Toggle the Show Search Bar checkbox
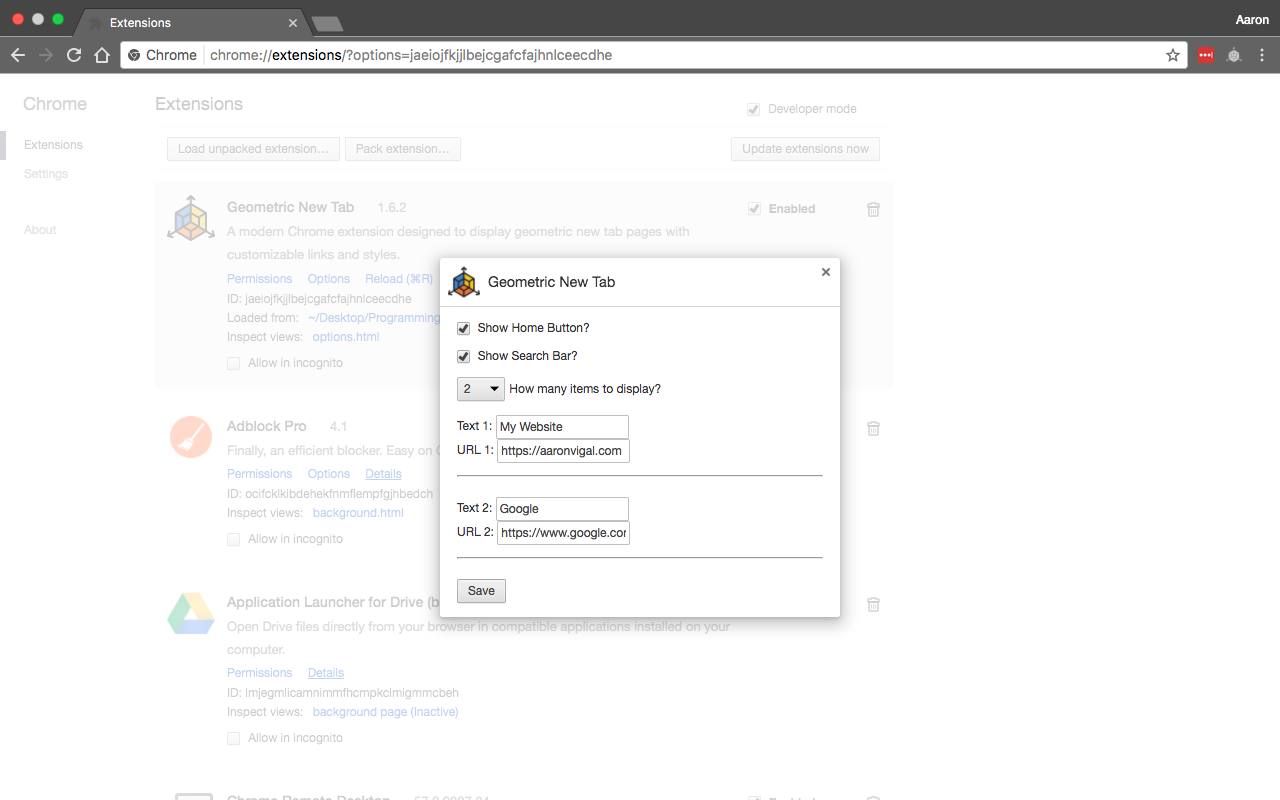This screenshot has height=800, width=1280. [464, 357]
